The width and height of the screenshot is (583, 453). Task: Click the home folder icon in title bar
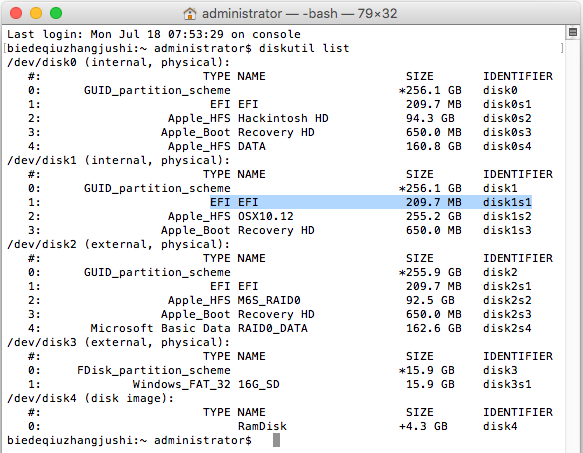coord(190,14)
